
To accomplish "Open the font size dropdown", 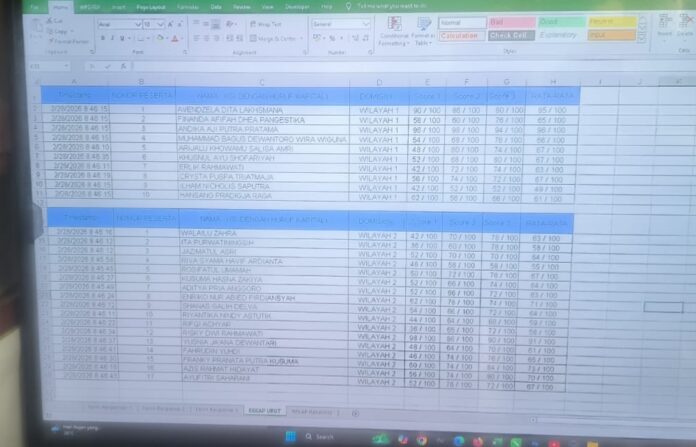I will point(162,22).
